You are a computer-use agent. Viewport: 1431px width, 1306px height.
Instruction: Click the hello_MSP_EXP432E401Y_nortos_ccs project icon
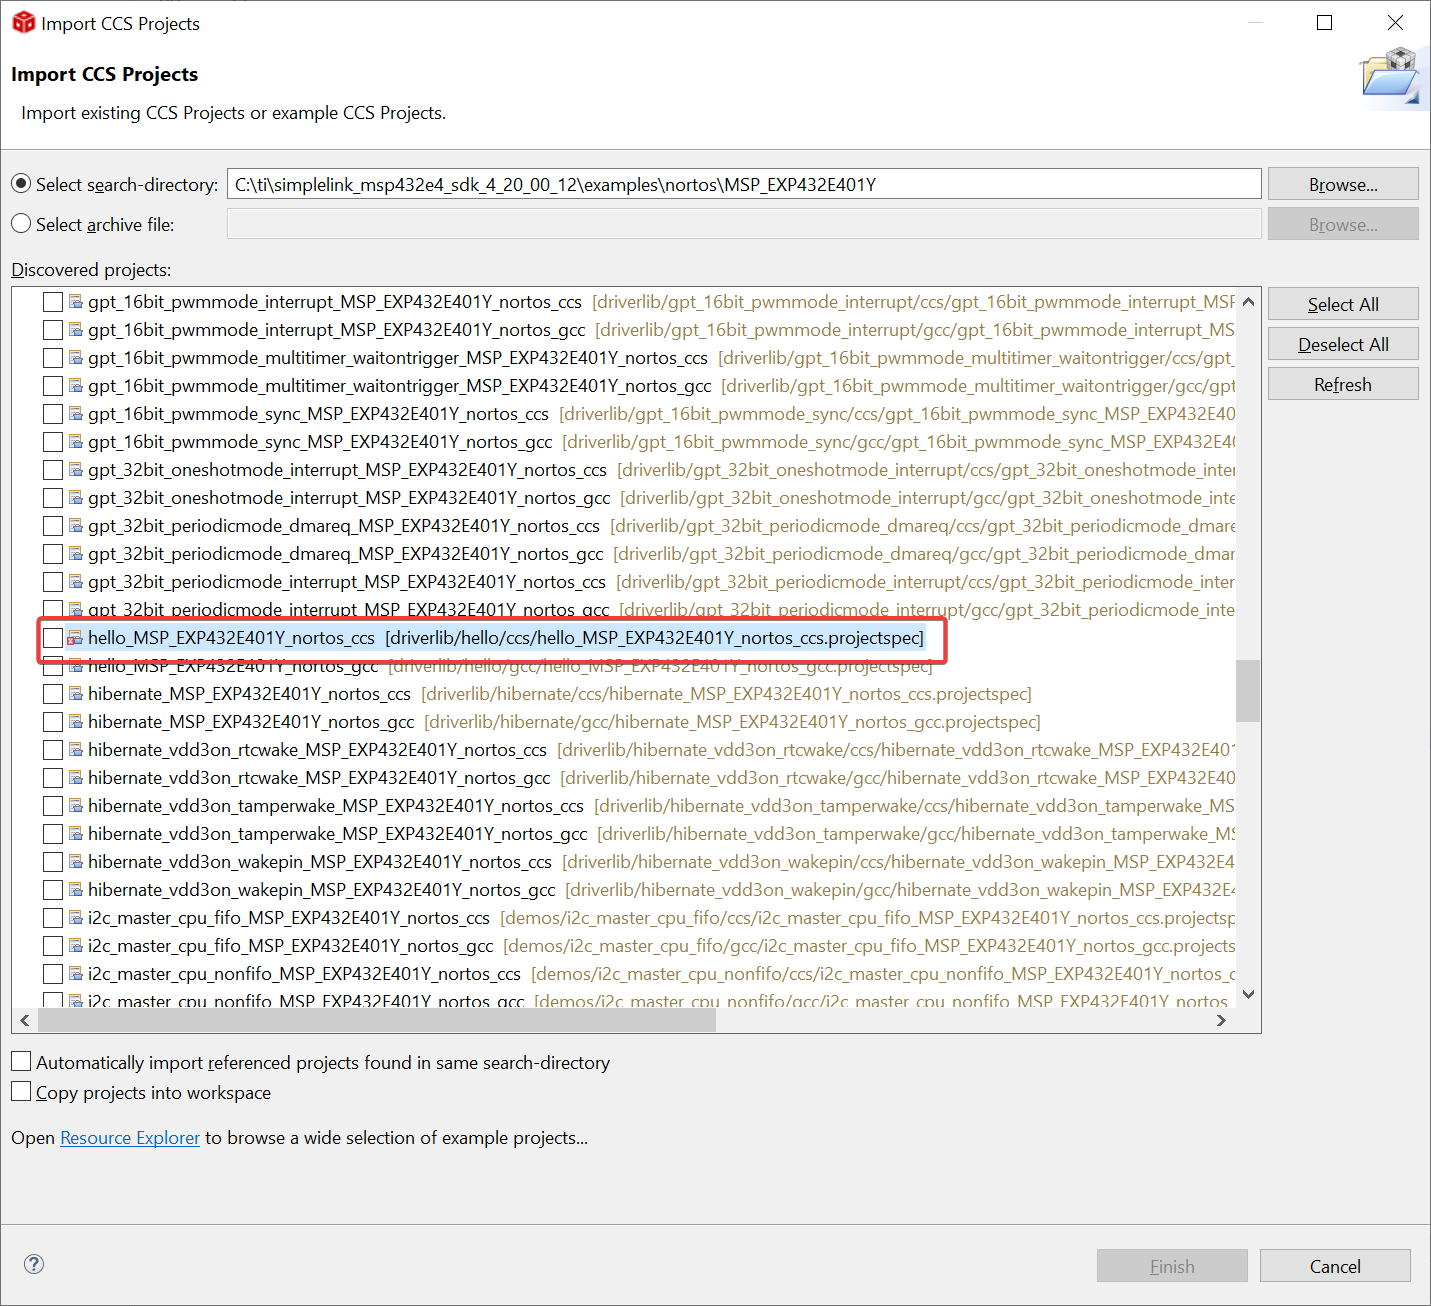coord(75,638)
